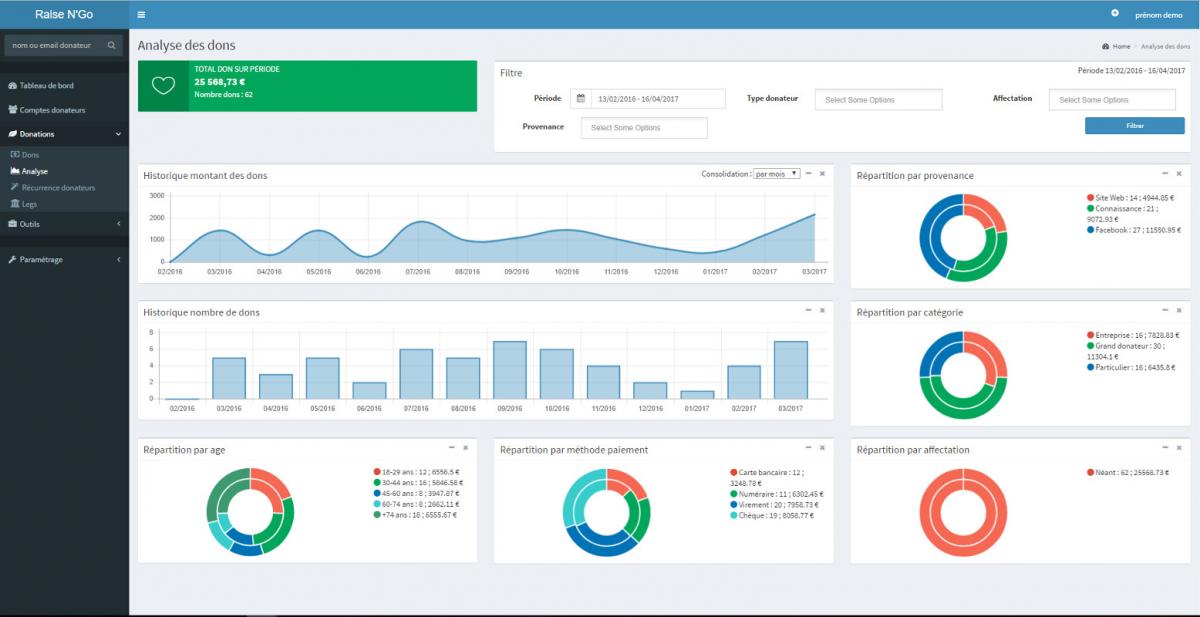Open Legs submenu item

[x=64, y=203]
